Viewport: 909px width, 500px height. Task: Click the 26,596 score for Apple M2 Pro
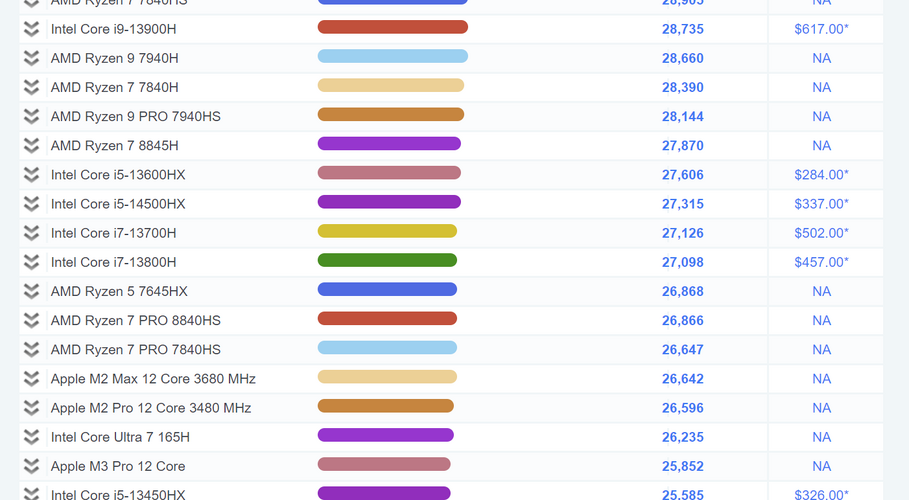[x=683, y=408]
